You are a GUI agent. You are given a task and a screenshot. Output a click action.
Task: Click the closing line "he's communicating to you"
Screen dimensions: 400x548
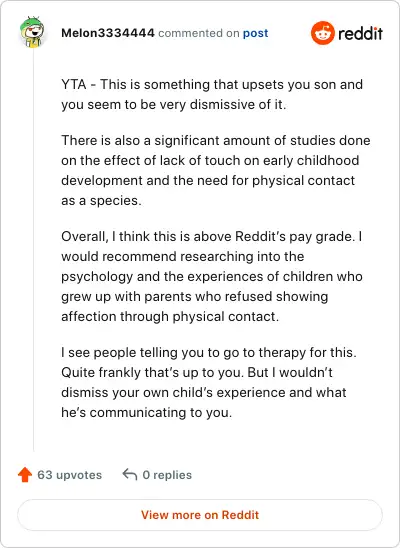coord(146,413)
